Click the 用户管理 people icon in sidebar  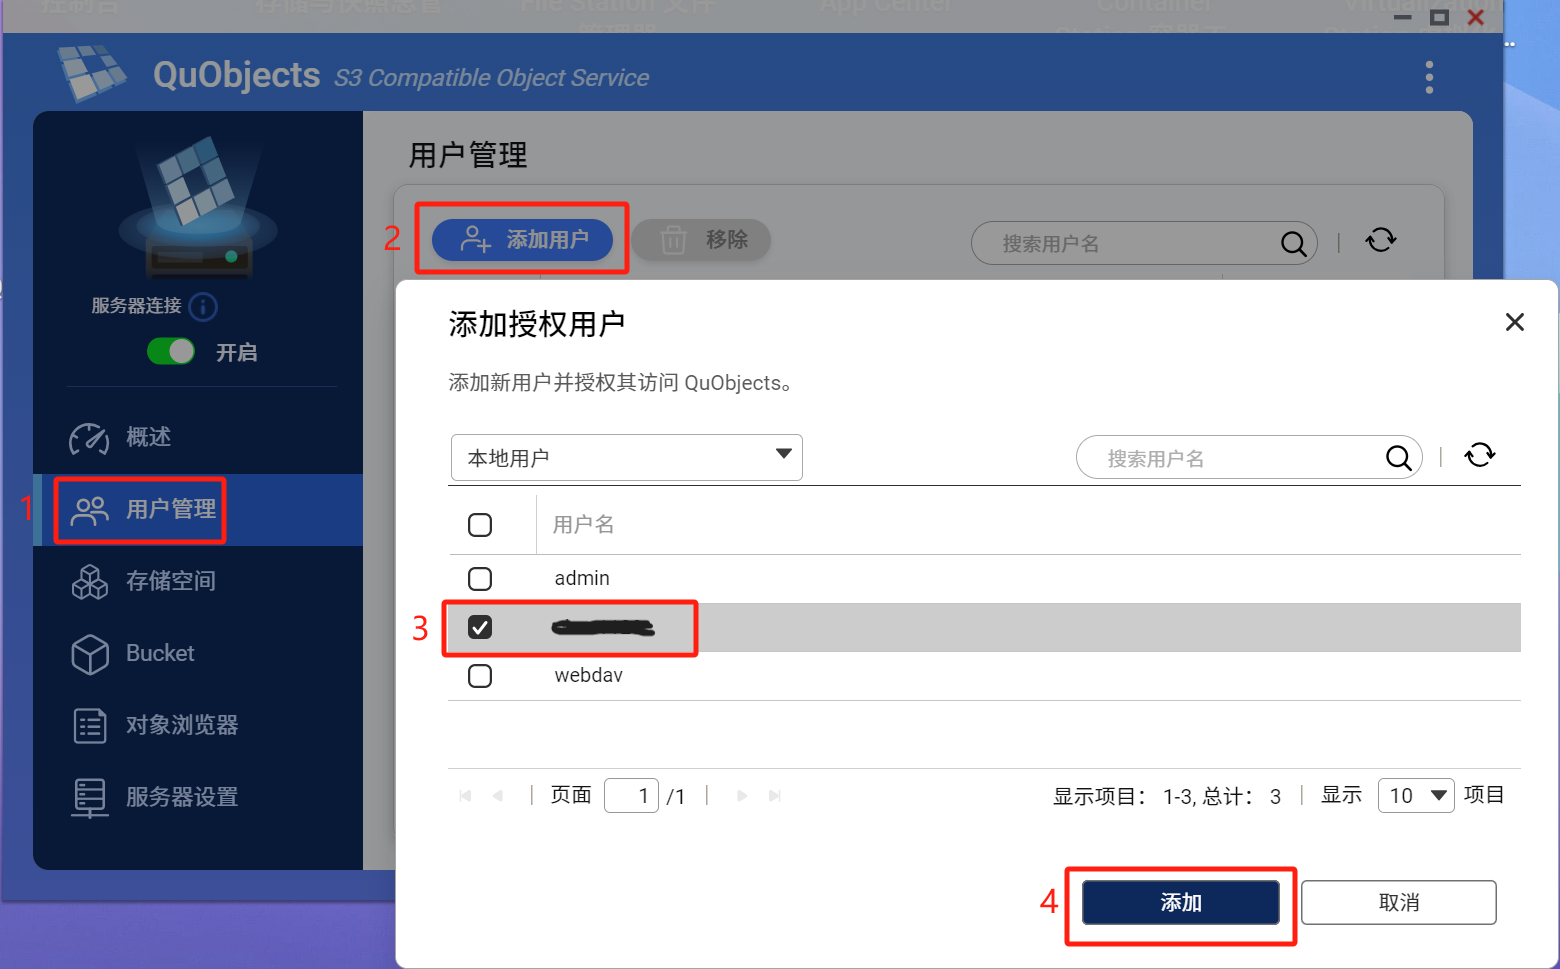point(90,511)
